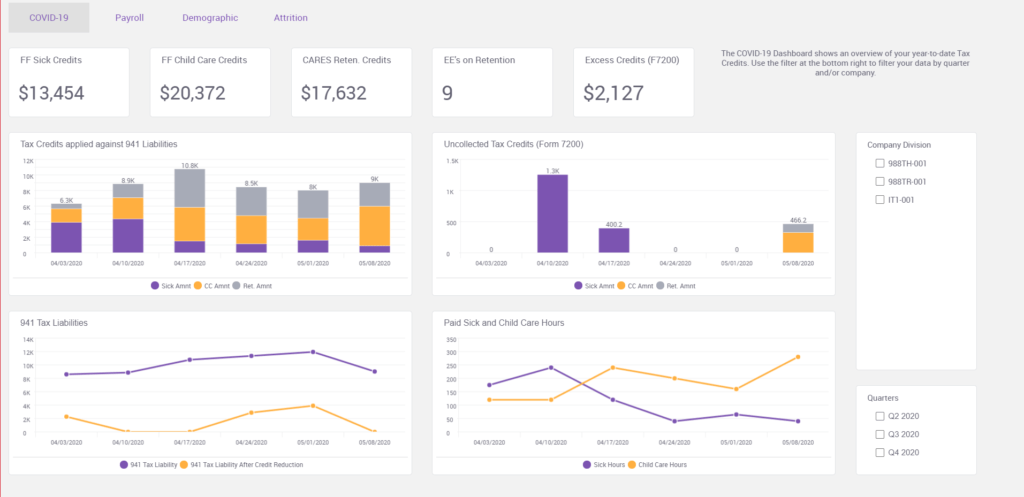The image size is (1024, 497).
Task: Click the 10.8K stacked bar's gray segment
Action: 189,188
